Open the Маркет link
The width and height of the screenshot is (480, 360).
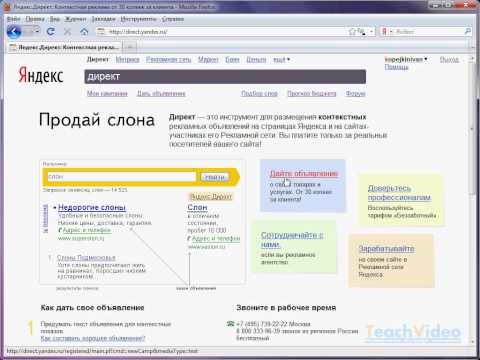(208, 60)
